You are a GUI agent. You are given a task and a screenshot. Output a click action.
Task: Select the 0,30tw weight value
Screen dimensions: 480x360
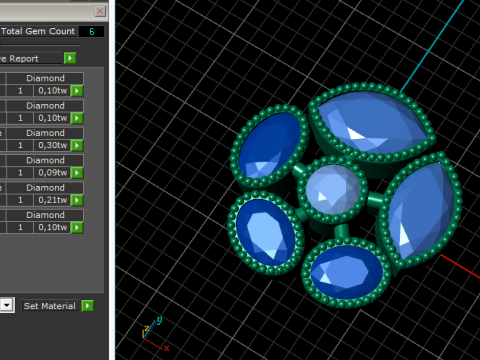click(52, 145)
